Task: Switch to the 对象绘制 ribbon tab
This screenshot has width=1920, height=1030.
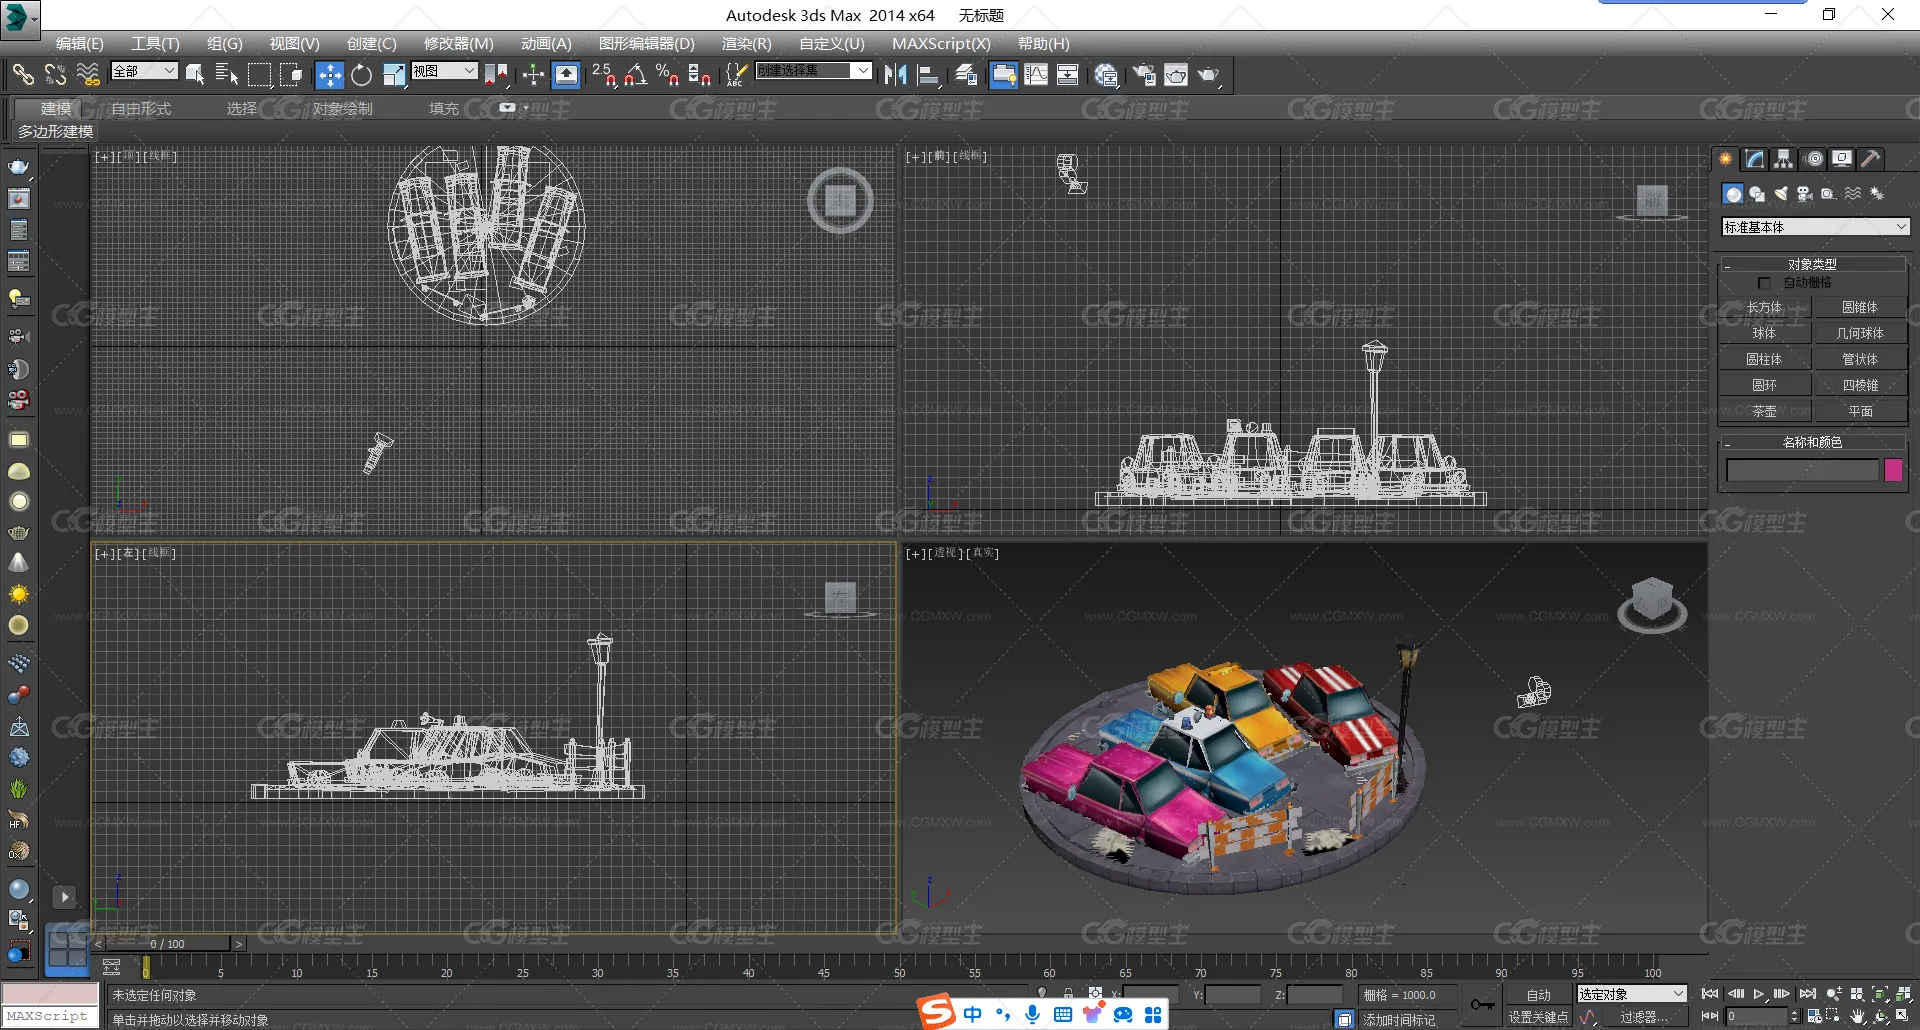Action: [x=342, y=108]
